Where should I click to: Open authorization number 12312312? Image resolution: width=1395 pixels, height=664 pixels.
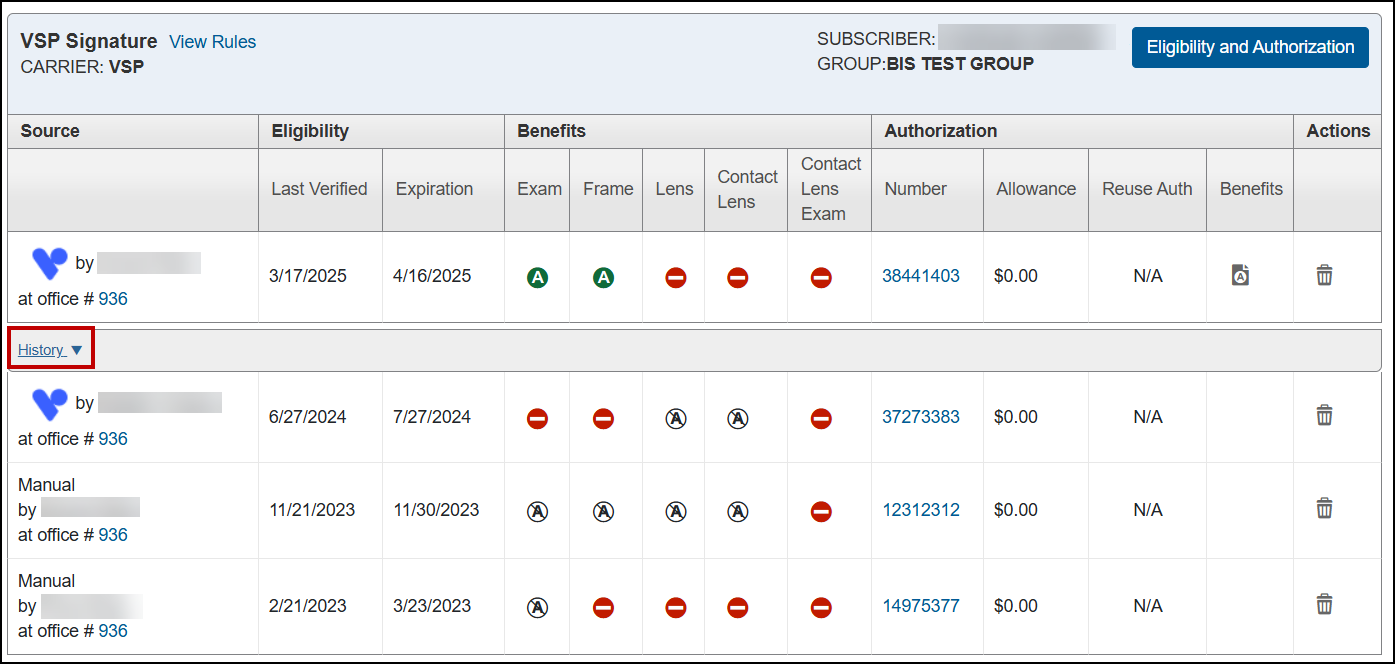[921, 510]
